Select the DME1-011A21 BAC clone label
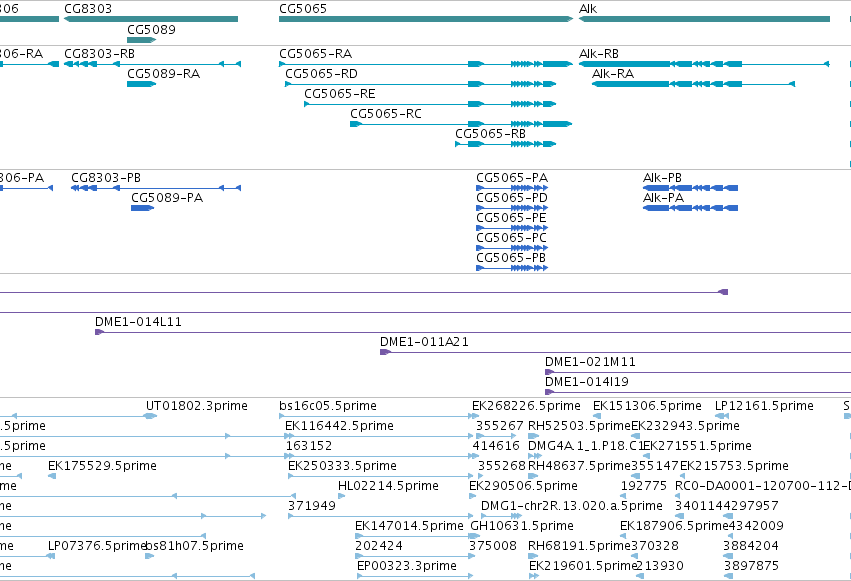851x581 pixels. tap(424, 342)
